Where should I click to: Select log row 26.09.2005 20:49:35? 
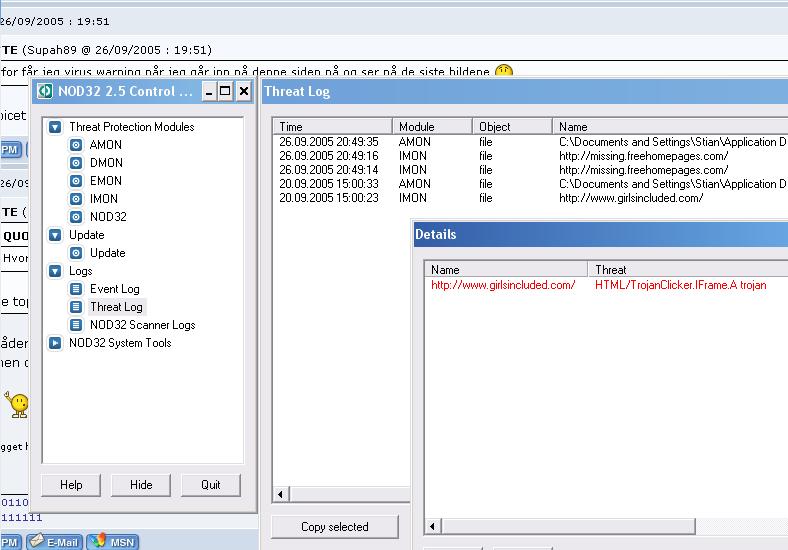tap(530, 142)
